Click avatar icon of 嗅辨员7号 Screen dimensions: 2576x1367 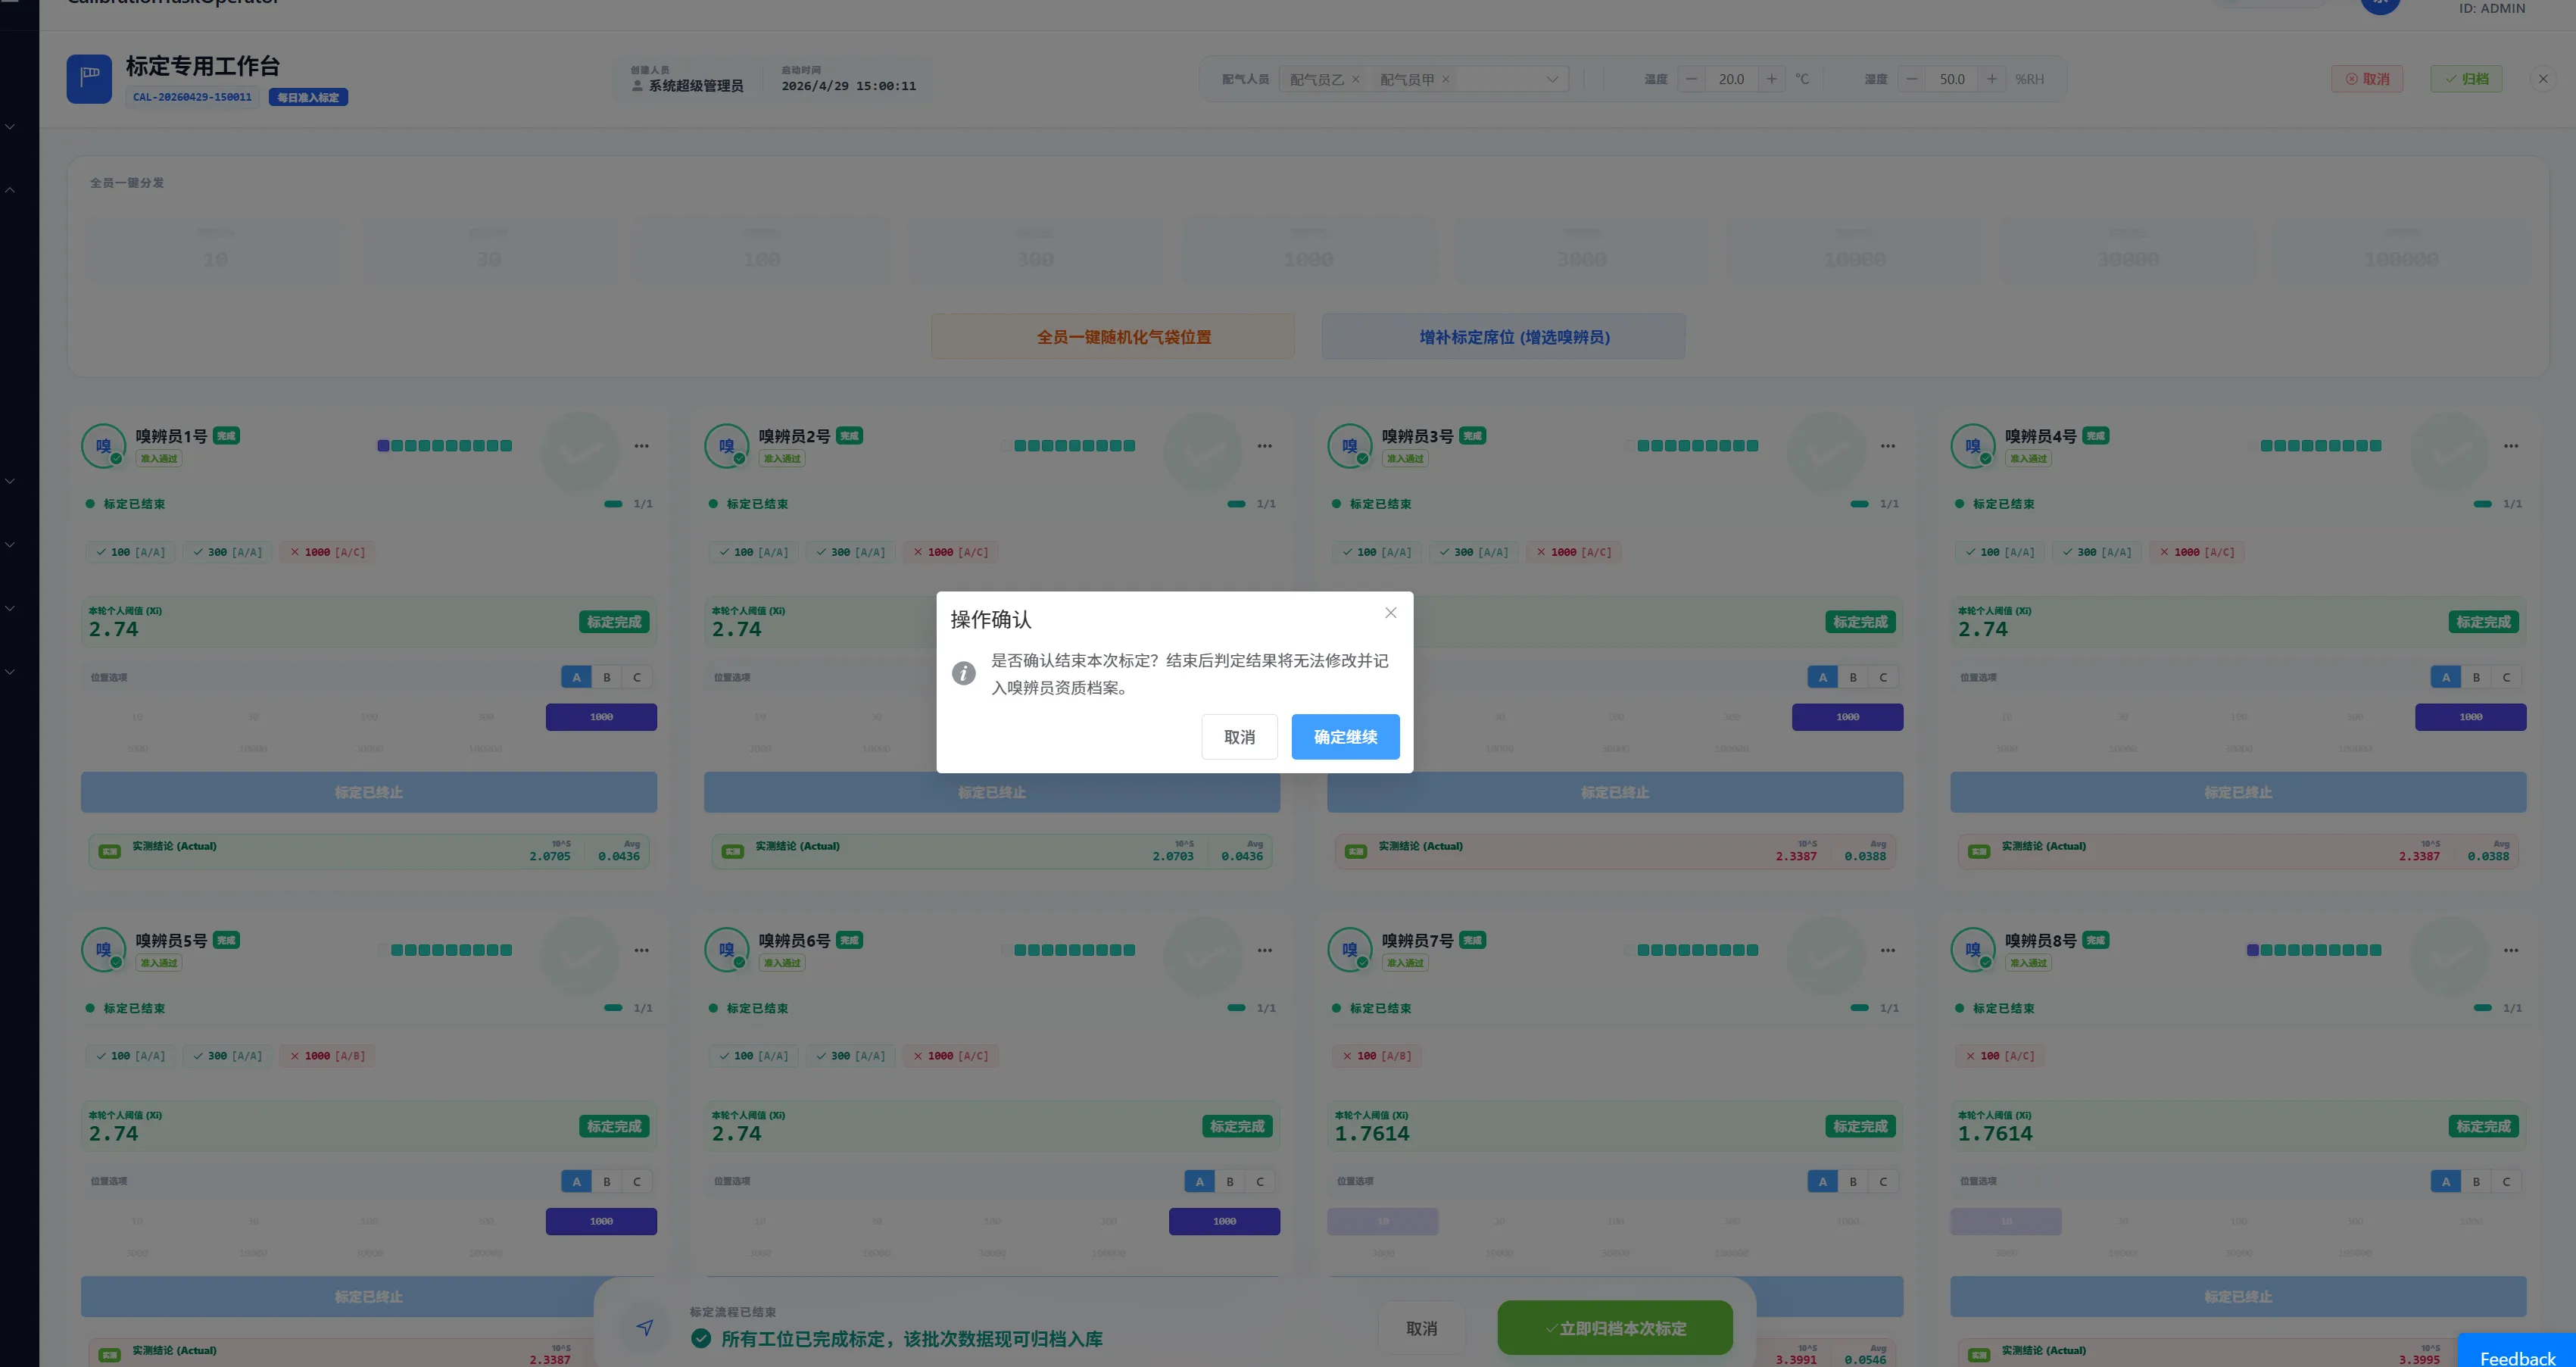tap(1349, 950)
